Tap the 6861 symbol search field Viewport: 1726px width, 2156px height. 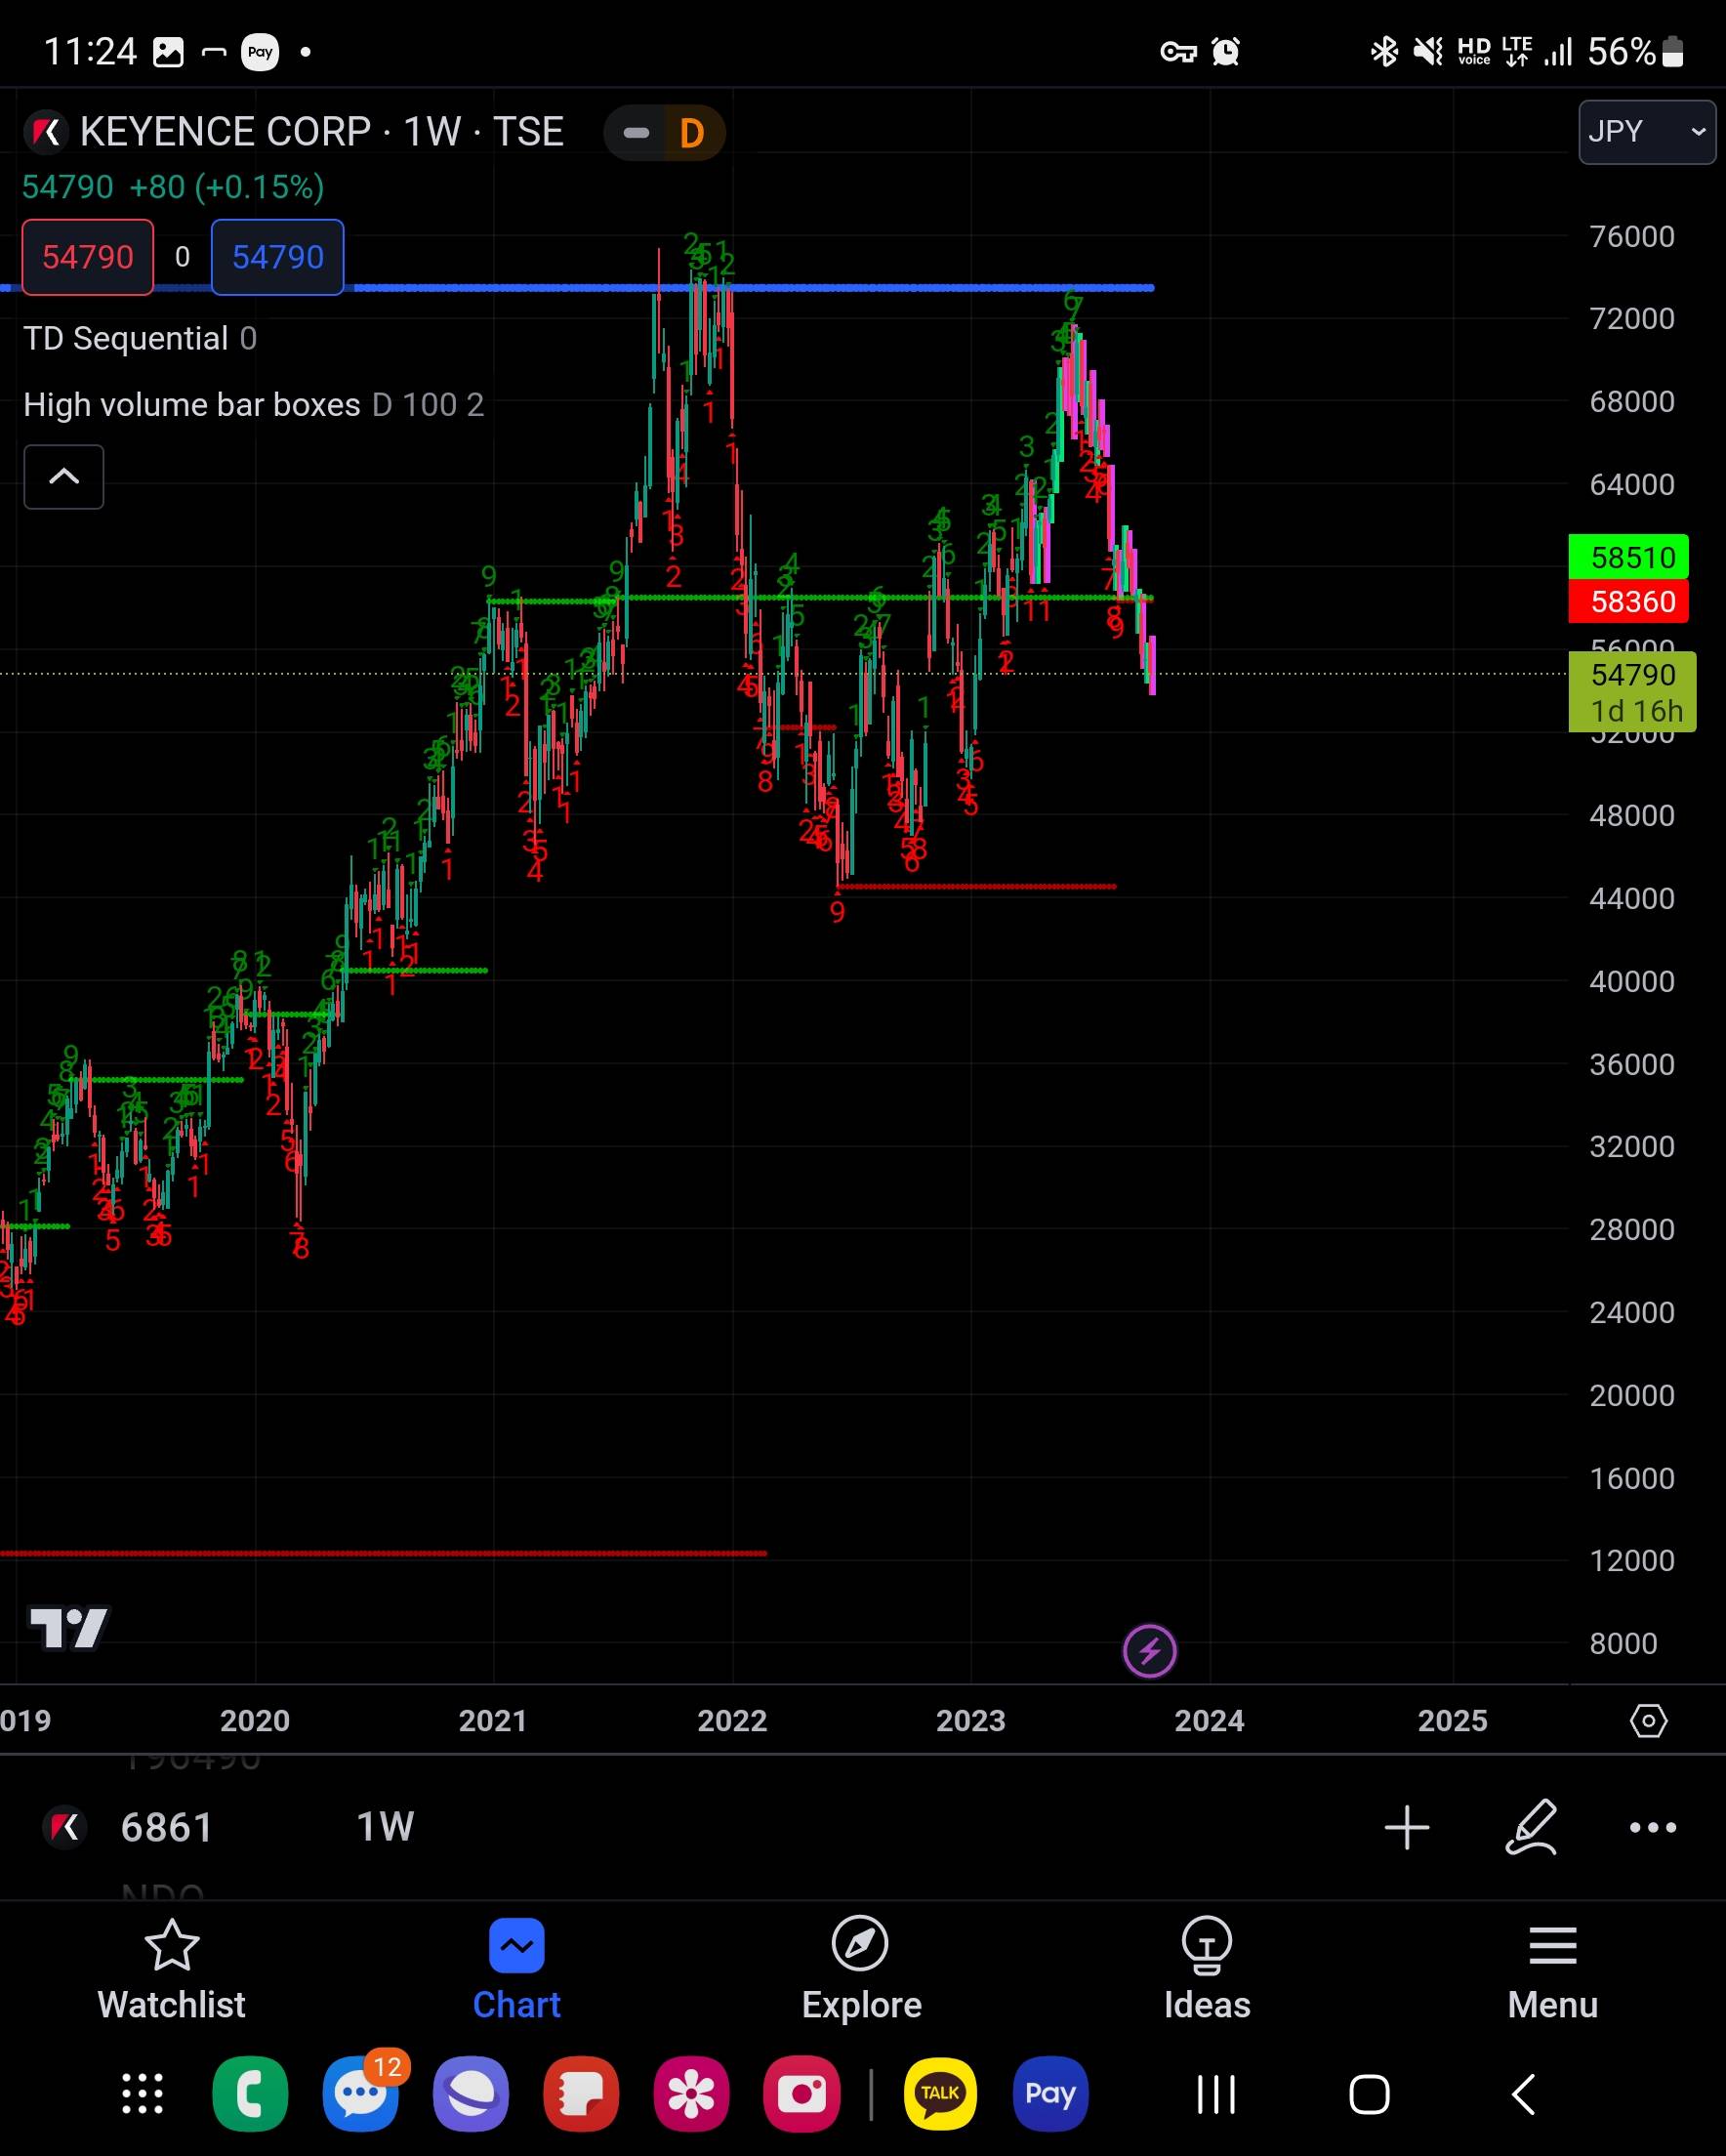pos(166,1827)
